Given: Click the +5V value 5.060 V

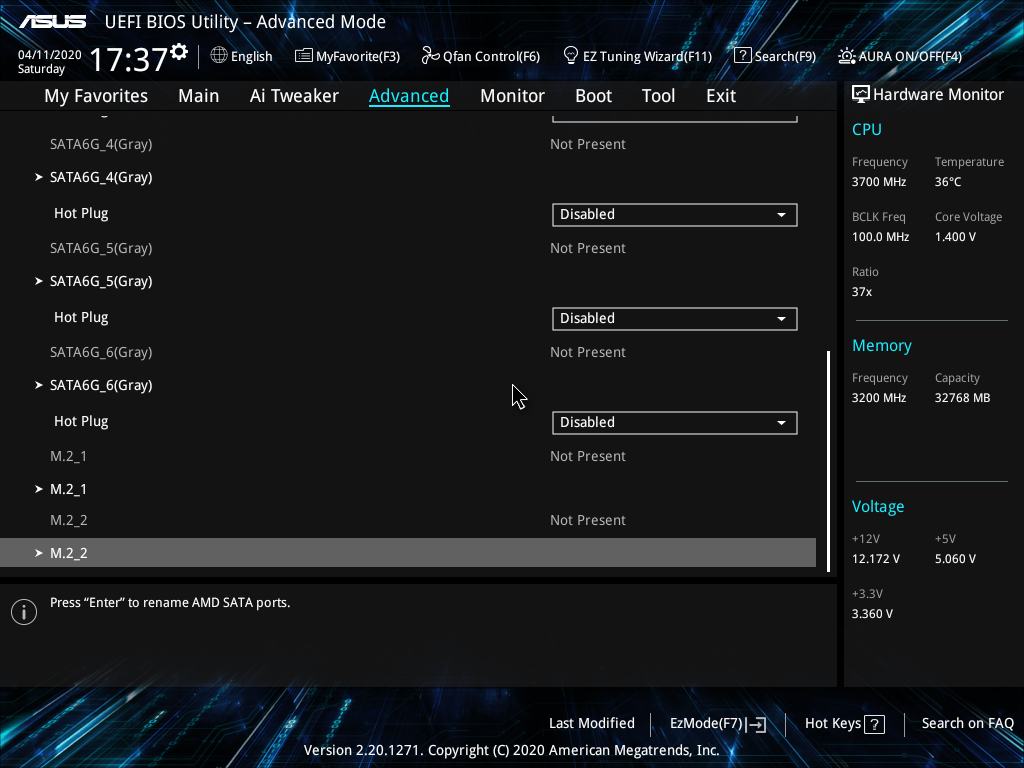Looking at the screenshot, I should click(955, 559).
